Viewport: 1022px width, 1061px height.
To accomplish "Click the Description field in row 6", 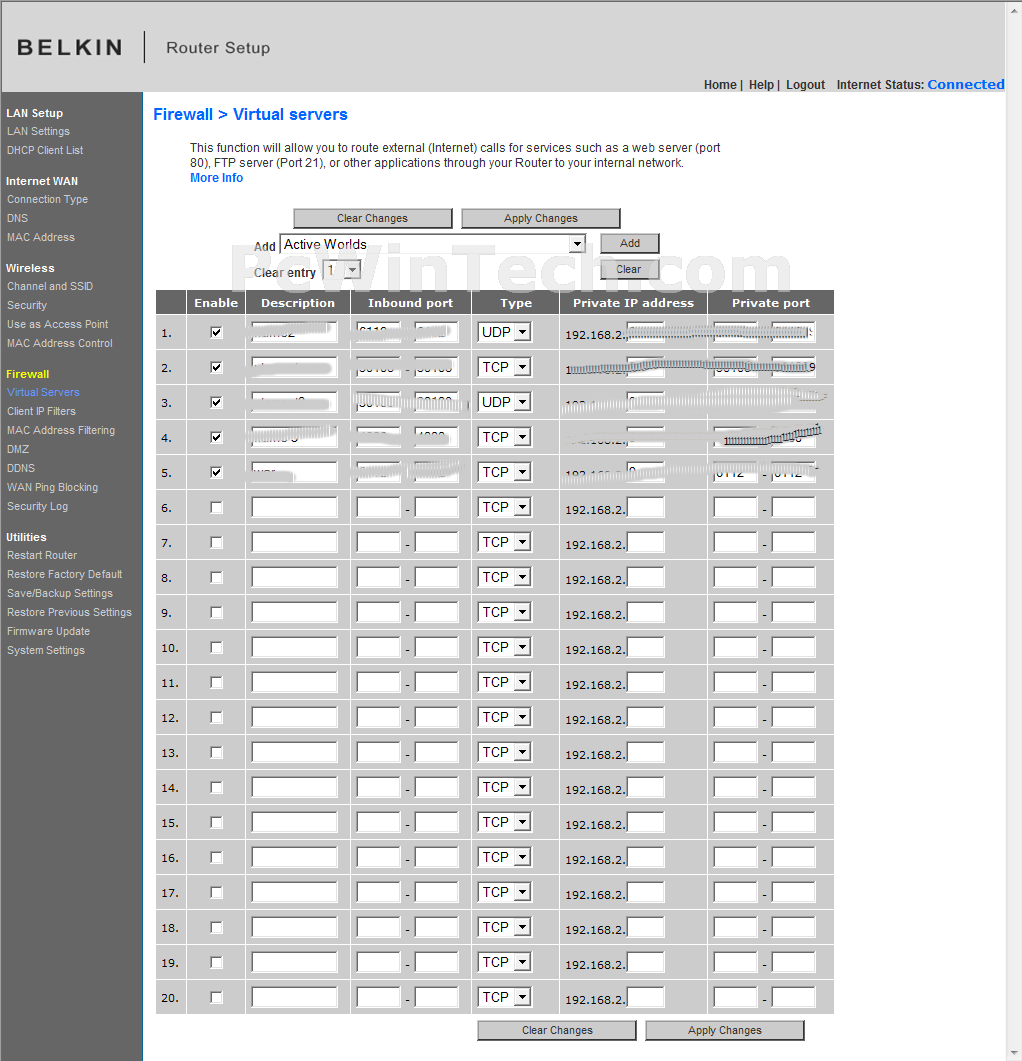I will tap(294, 507).
